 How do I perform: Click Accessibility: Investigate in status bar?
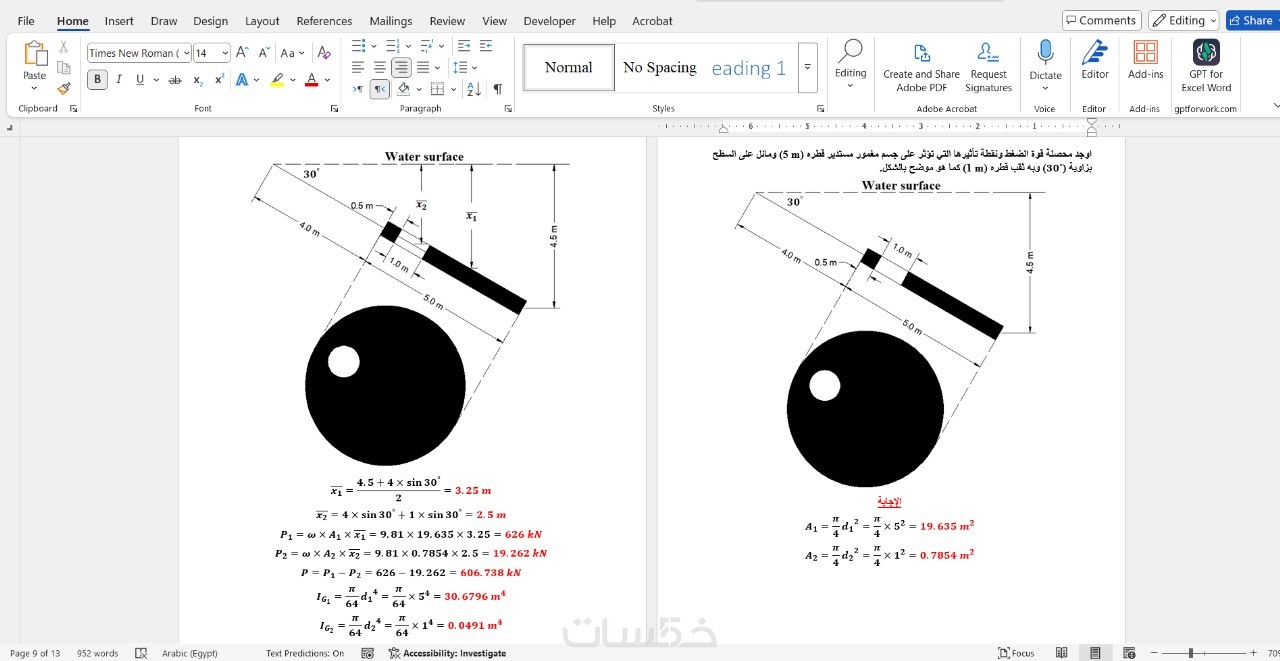click(447, 653)
